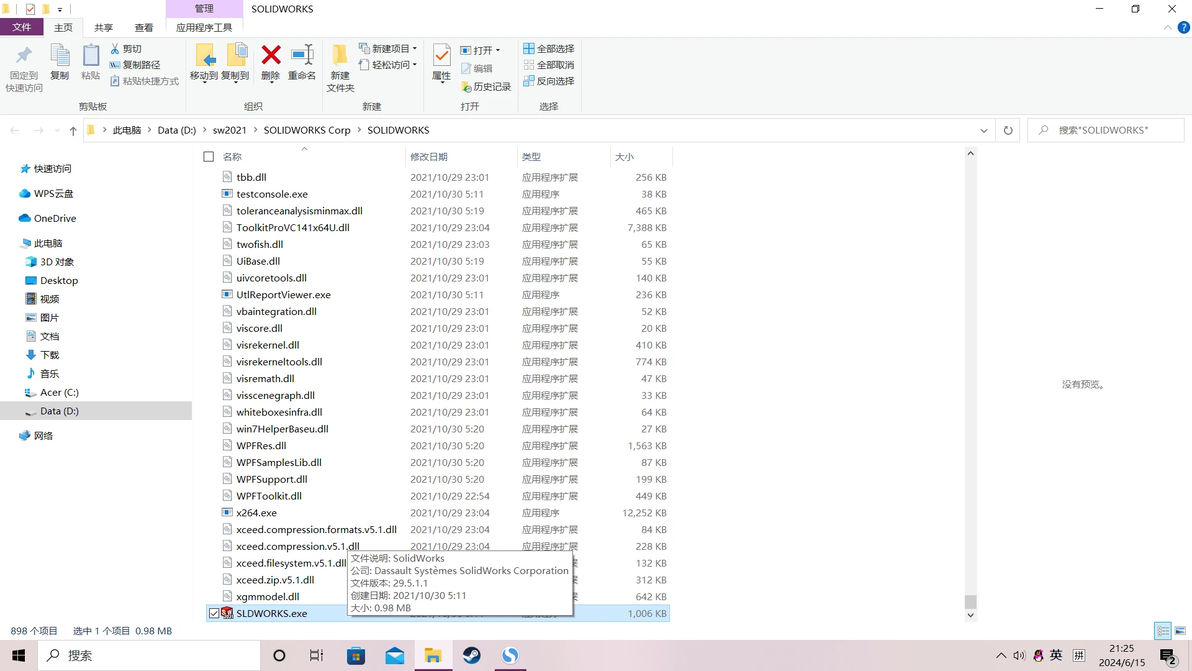Copy path ribbon command
Screen dimensions: 1192x671
tap(135, 65)
